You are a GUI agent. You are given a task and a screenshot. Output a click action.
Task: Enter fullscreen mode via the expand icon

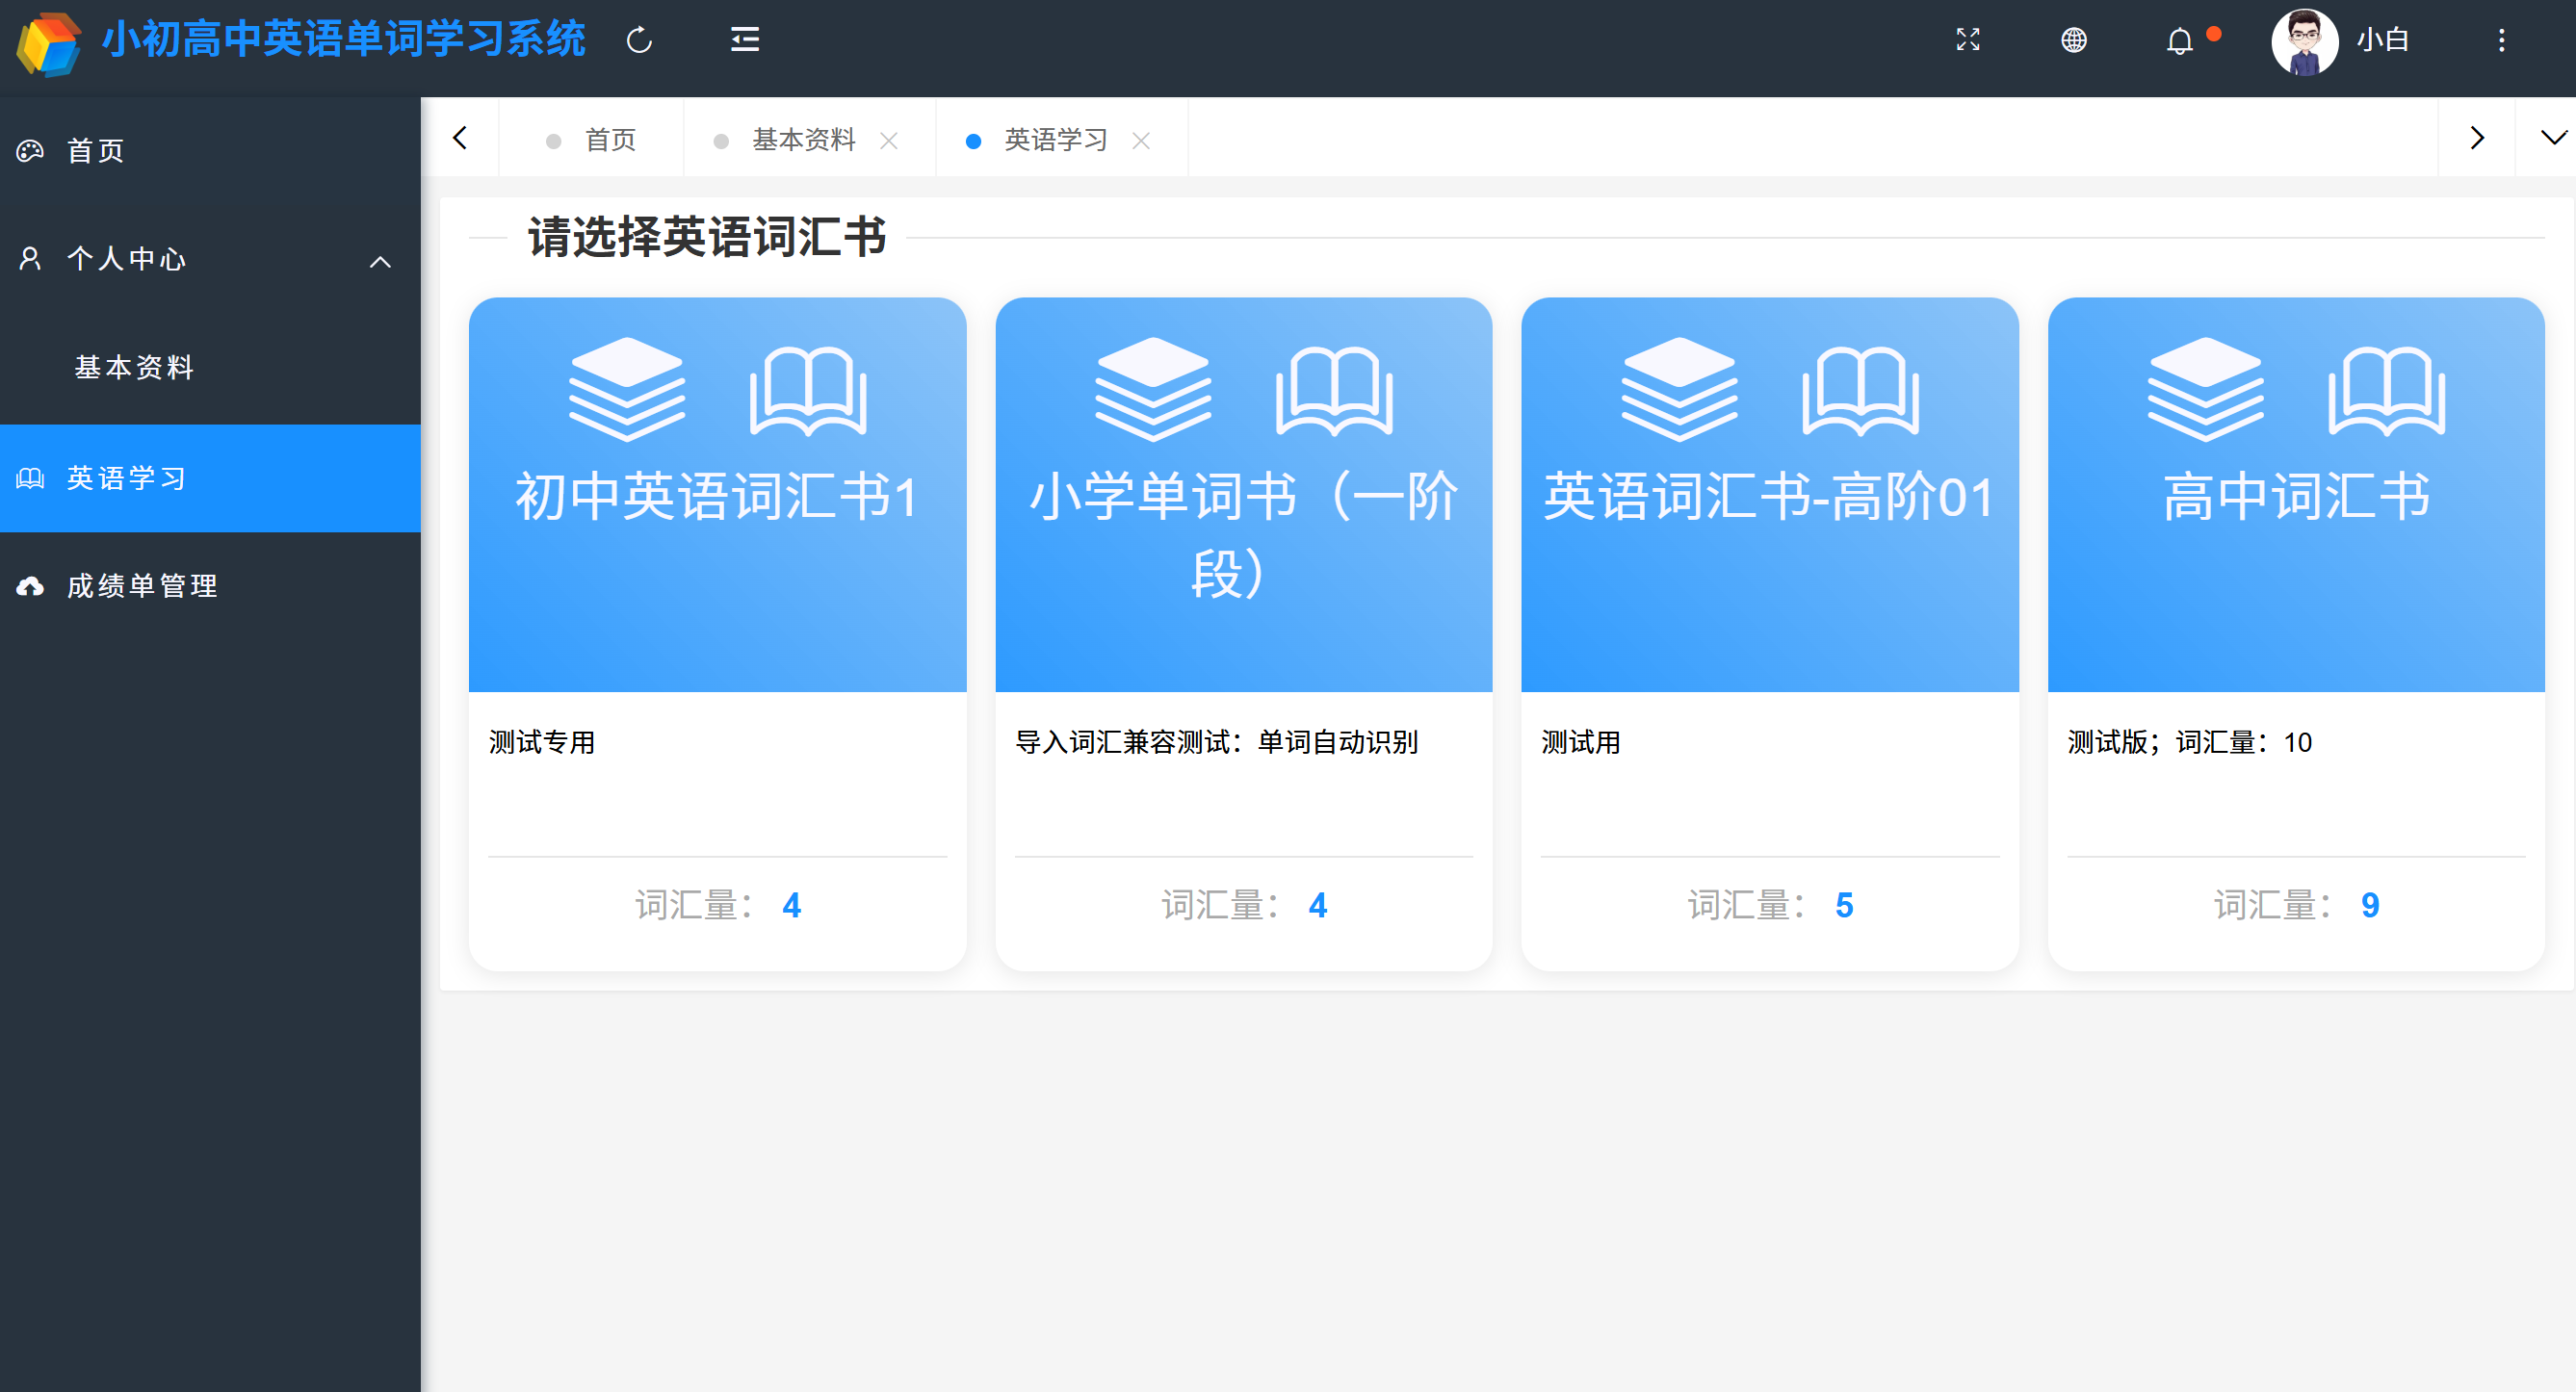(1967, 40)
